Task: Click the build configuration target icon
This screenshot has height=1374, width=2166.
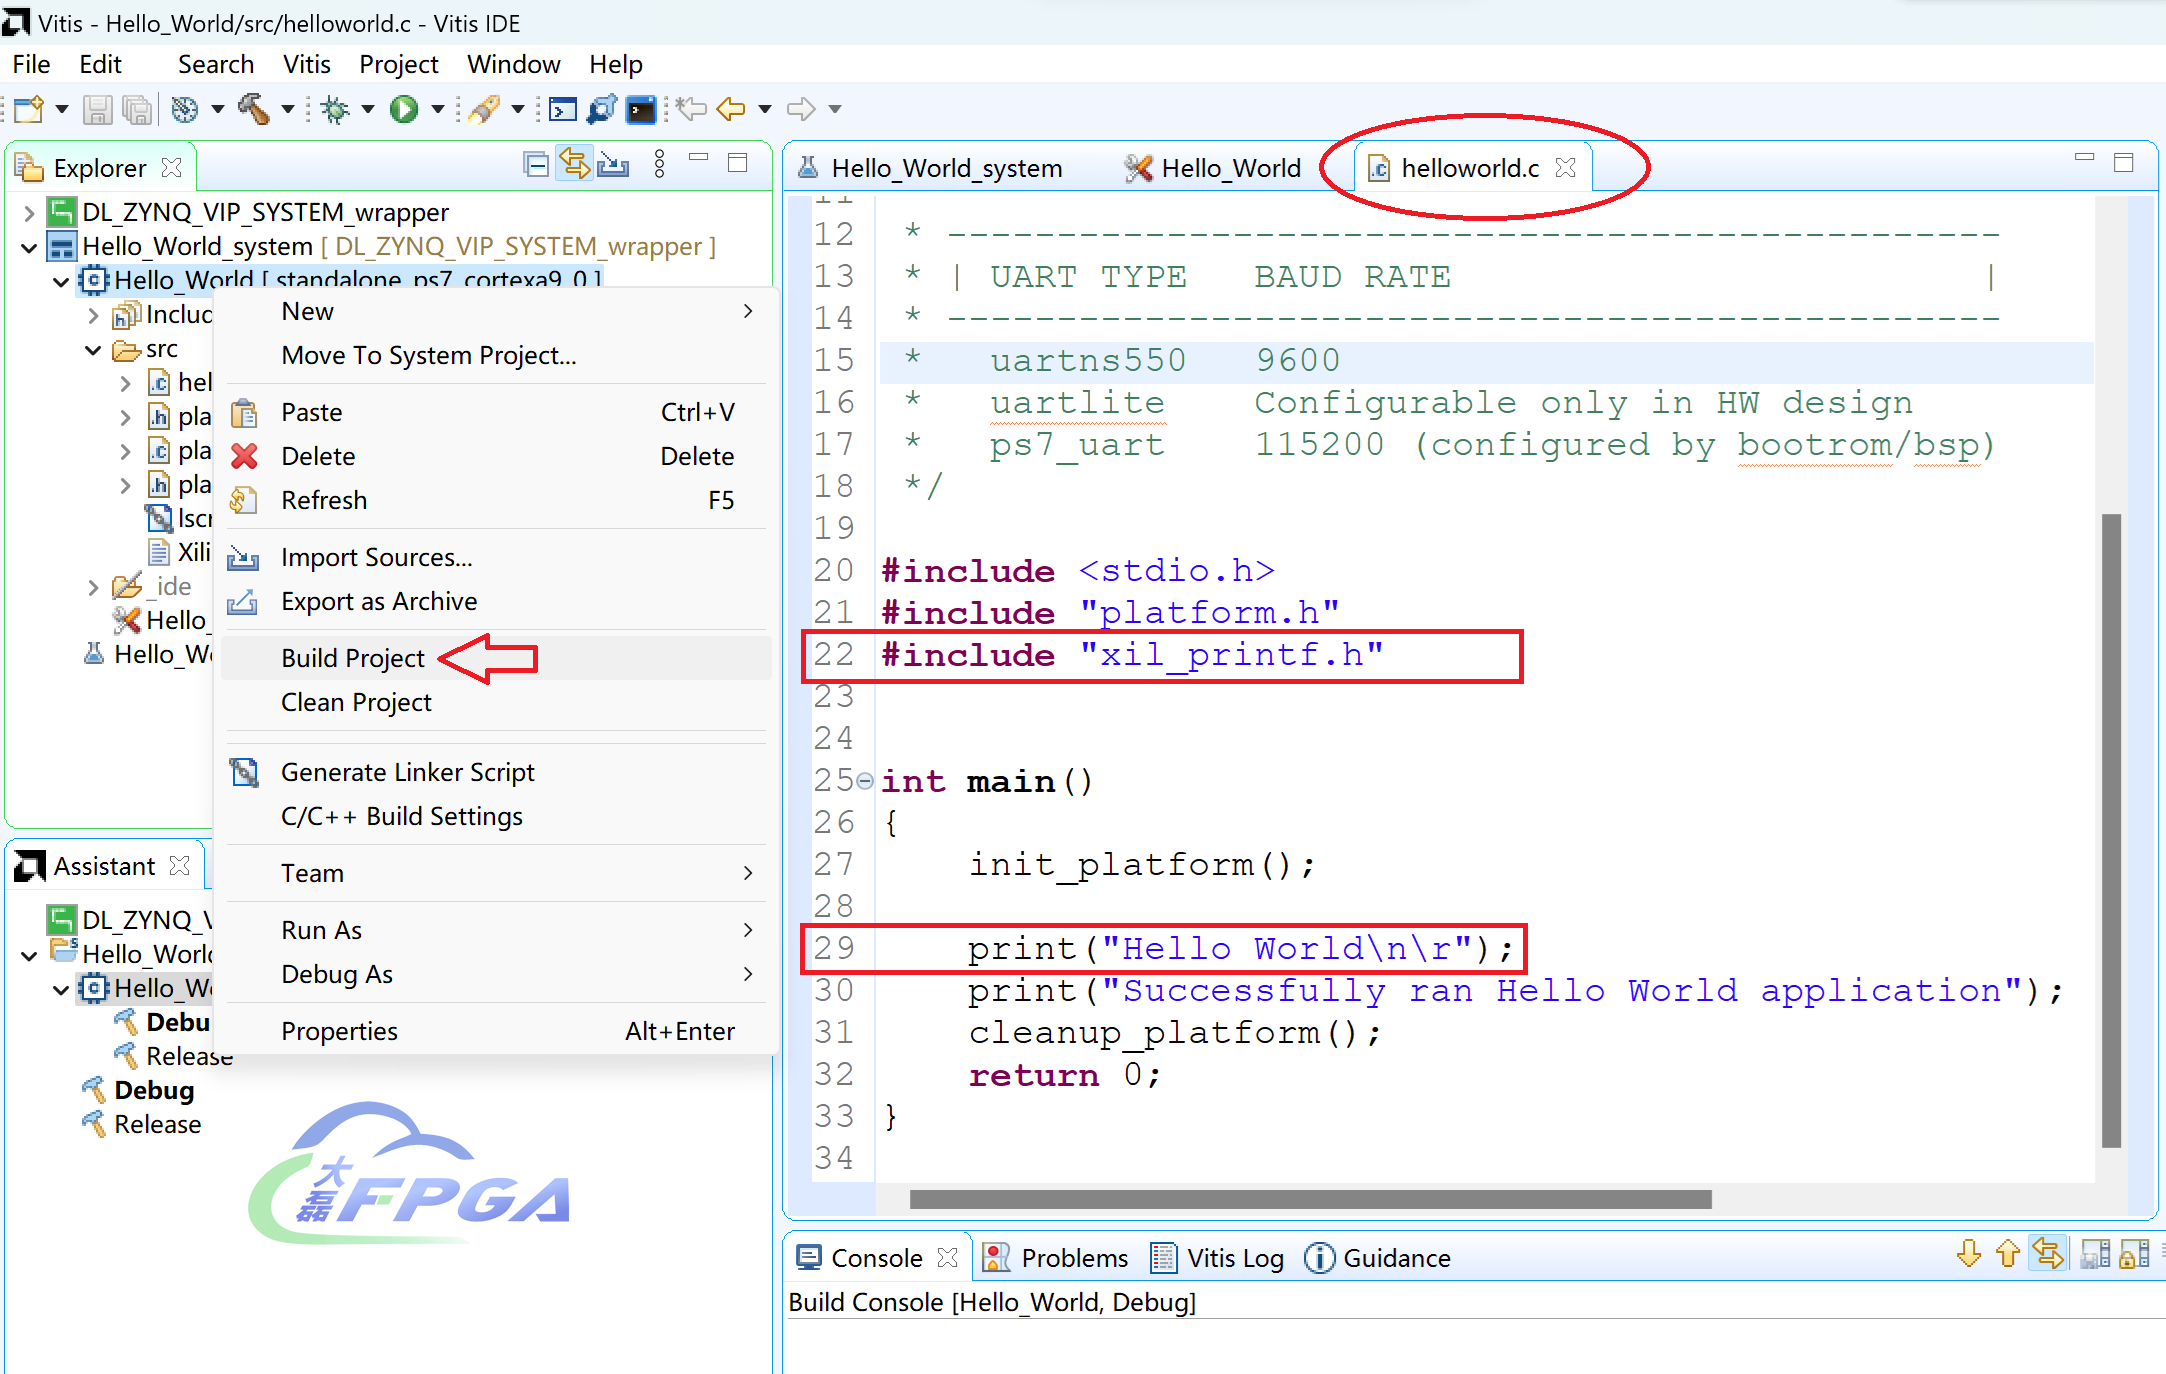Action: (185, 109)
